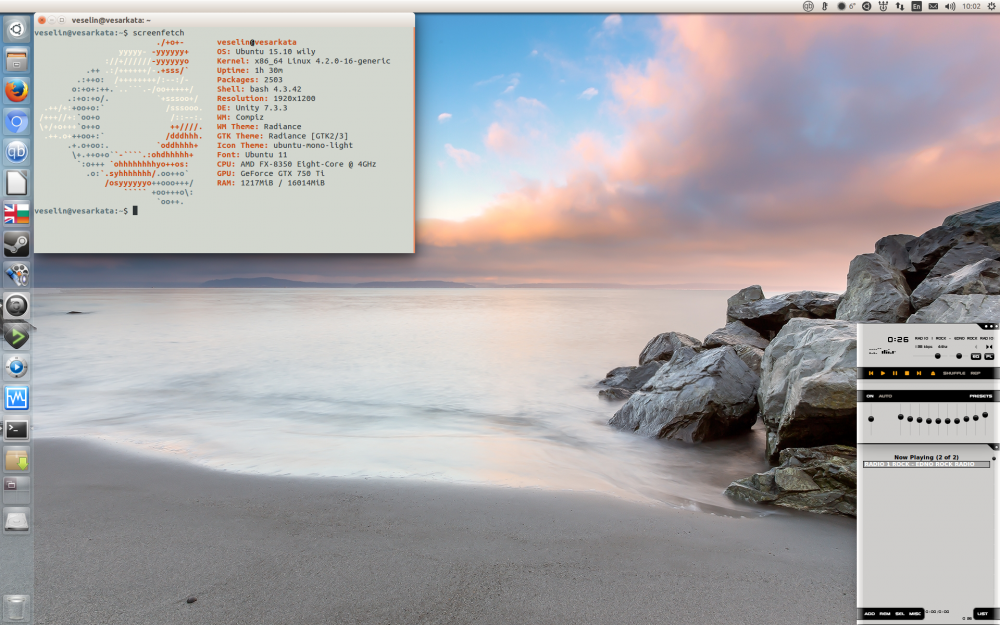Open the round Ubuntu-style tray indicator
Viewport: 1000px width, 625px height.
coord(867,6)
